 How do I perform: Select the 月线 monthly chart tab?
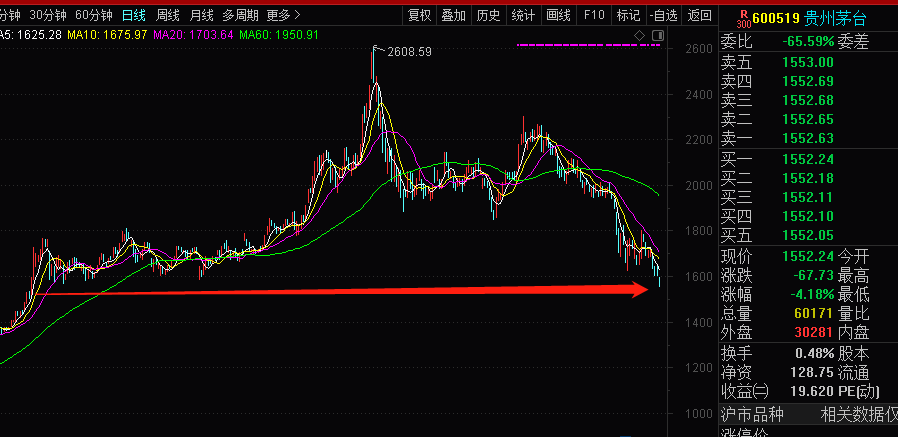pyautogui.click(x=202, y=15)
